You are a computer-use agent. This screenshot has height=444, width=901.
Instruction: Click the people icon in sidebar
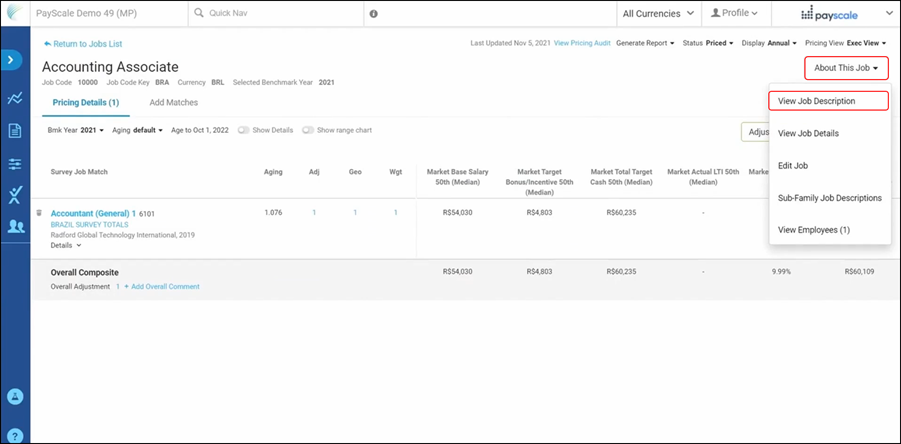(14, 227)
